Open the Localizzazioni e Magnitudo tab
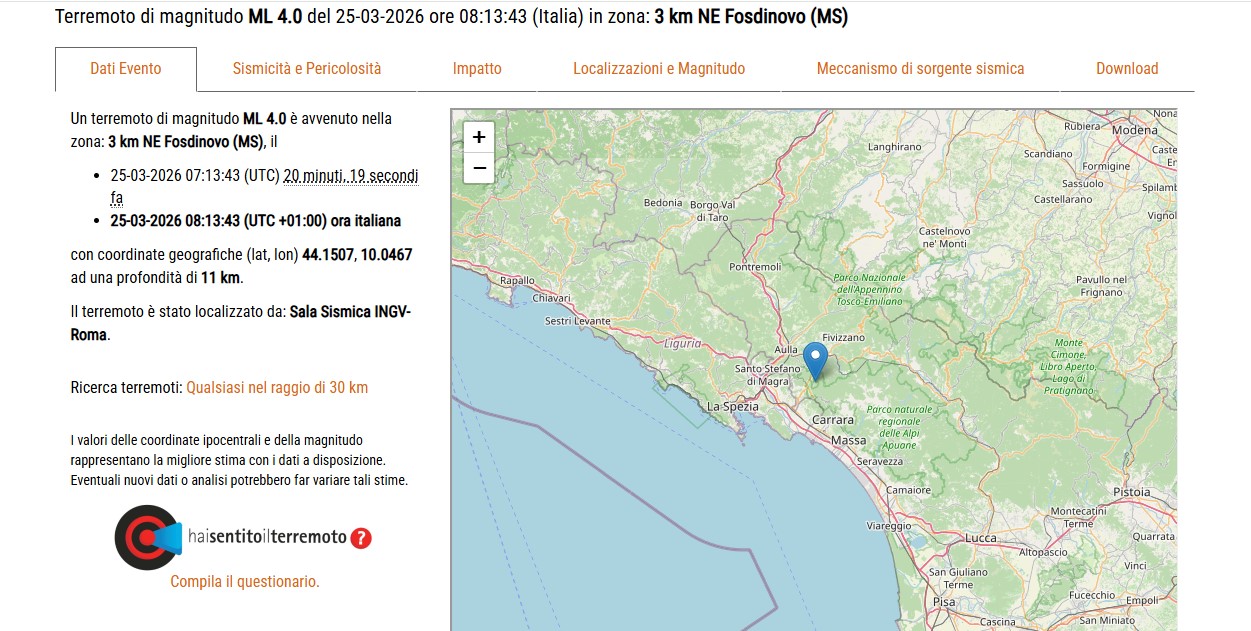Screen dimensions: 1251x631 pyautogui.click(x=658, y=68)
